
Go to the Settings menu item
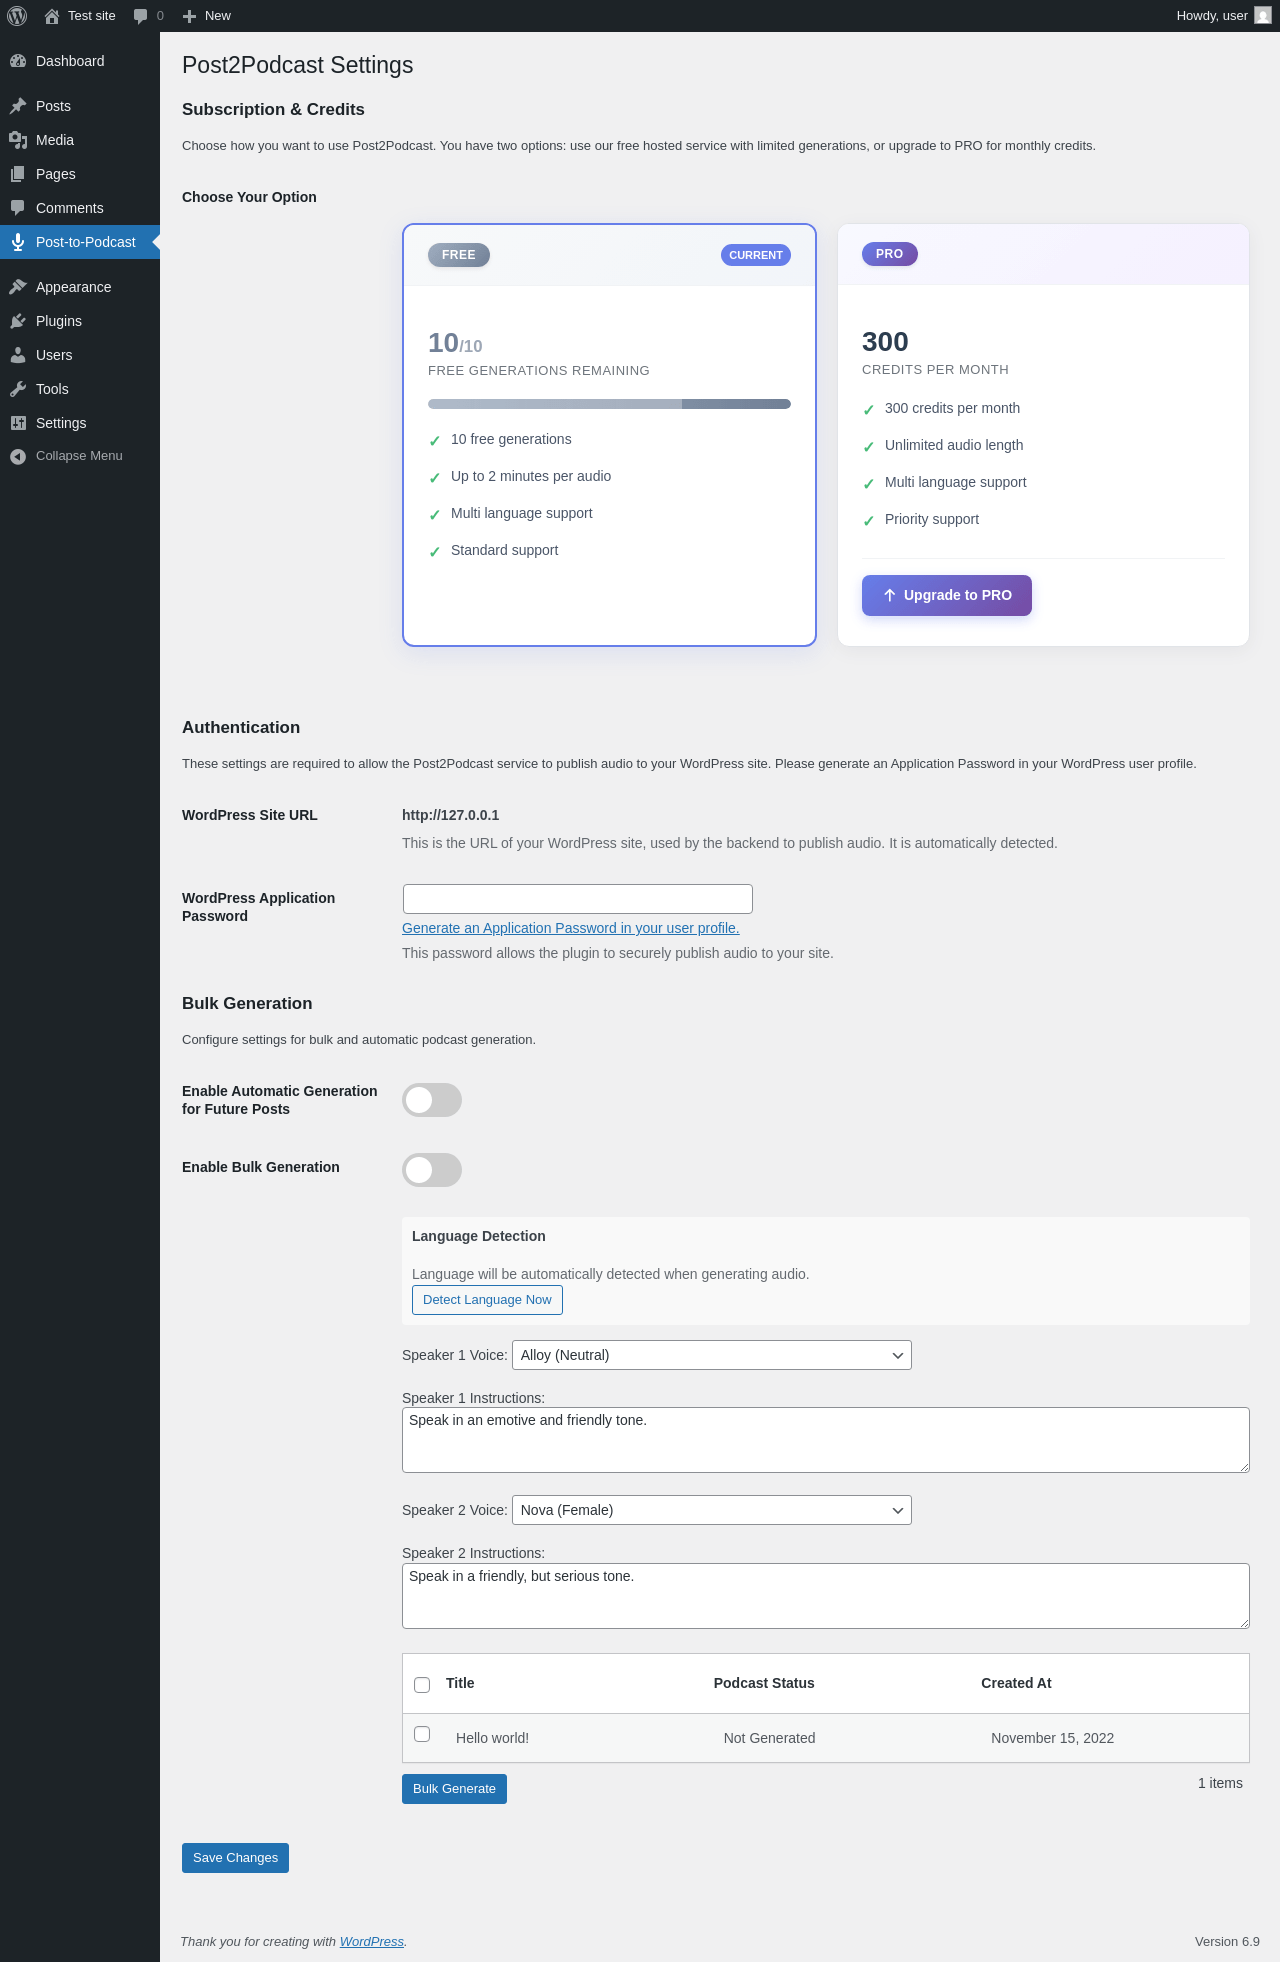61,423
